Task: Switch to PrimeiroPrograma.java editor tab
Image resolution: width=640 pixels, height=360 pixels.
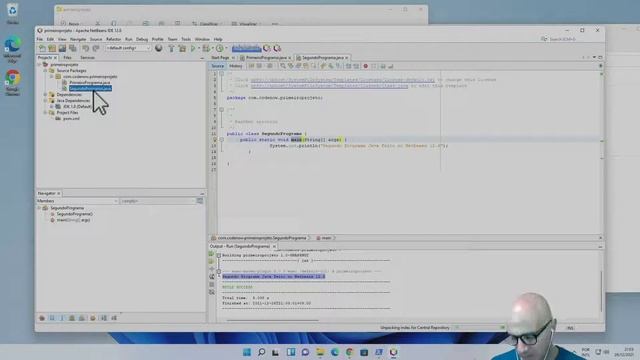Action: 266,58
